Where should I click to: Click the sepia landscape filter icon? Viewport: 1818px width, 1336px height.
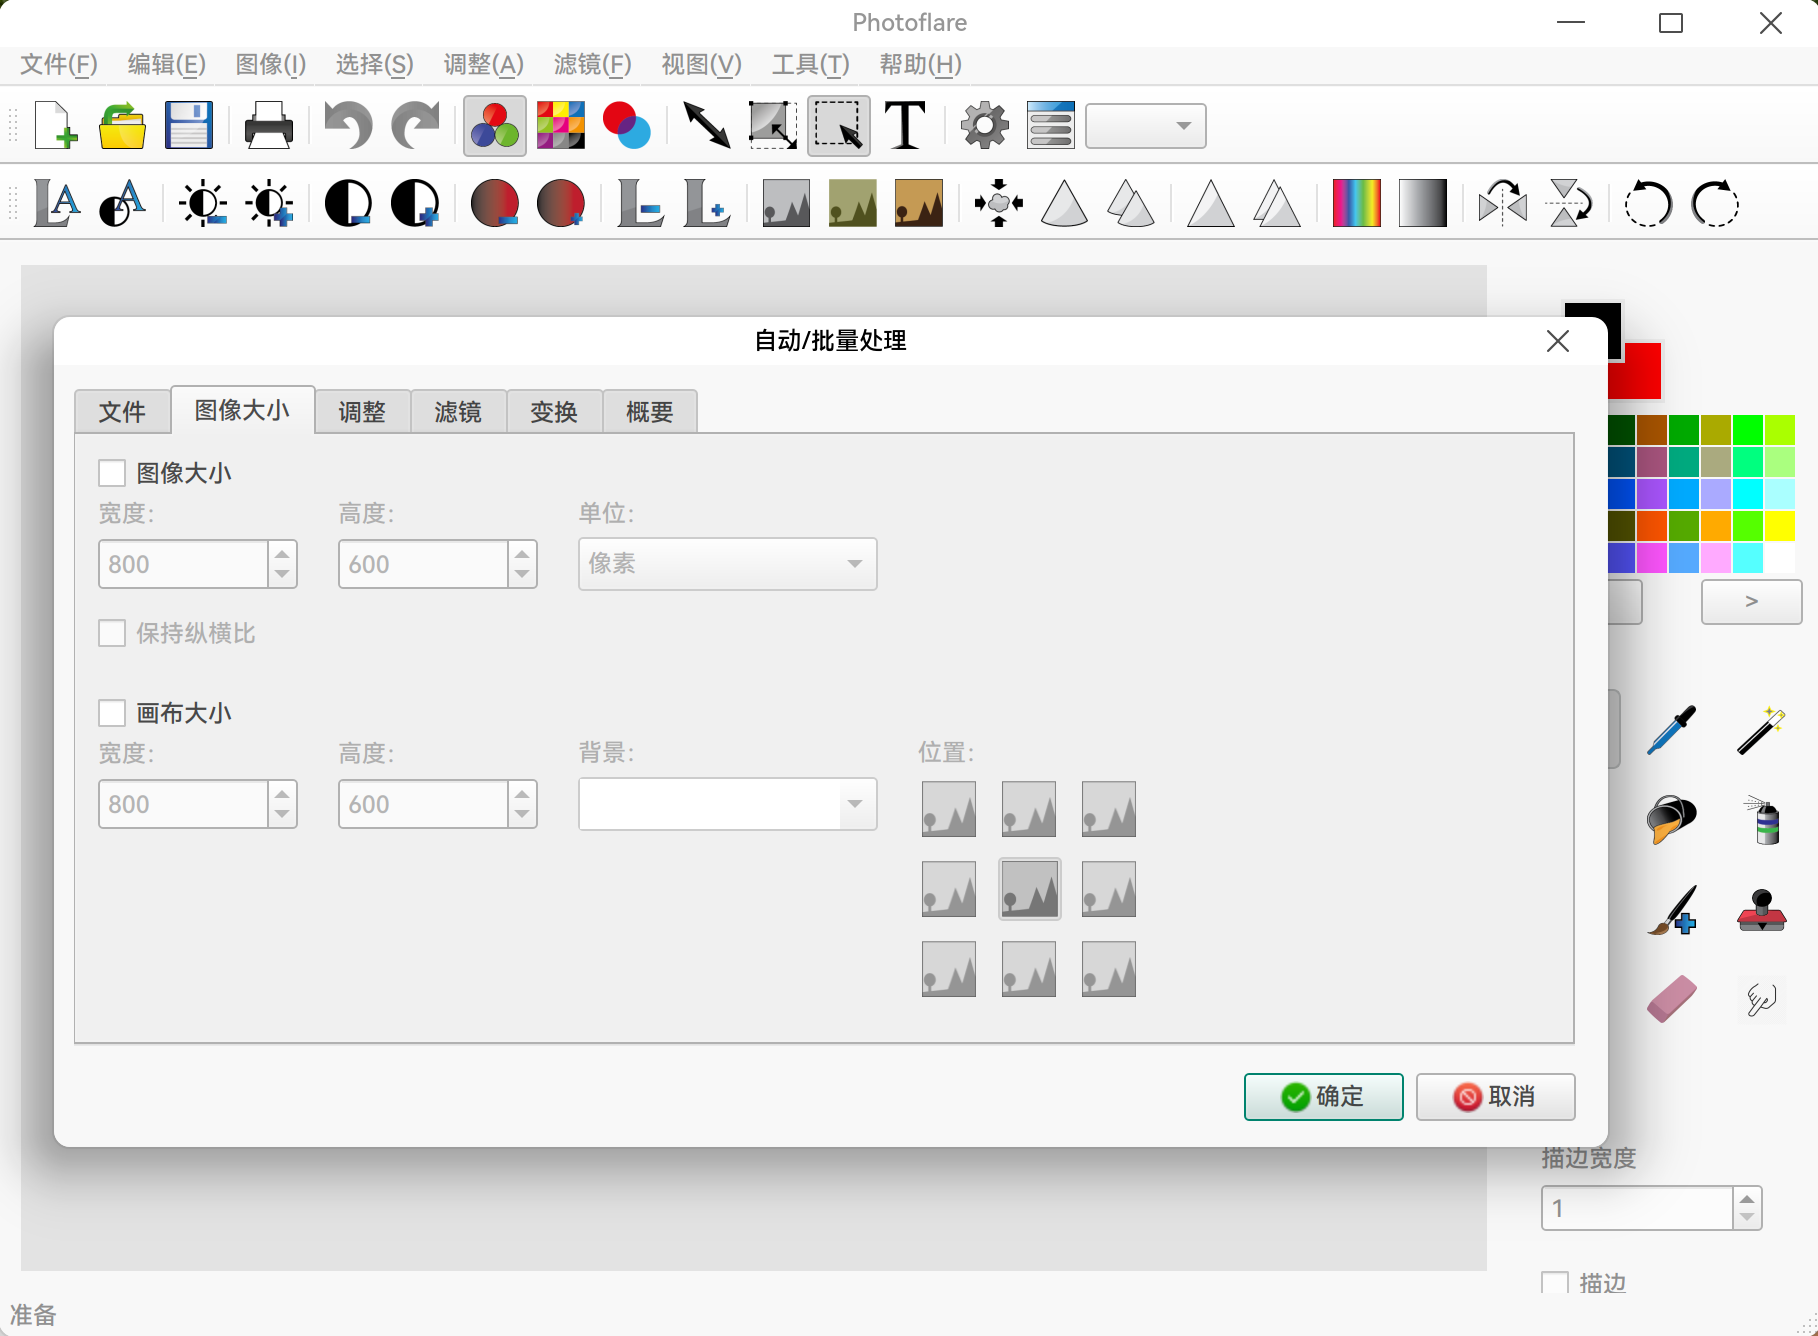pyautogui.click(x=919, y=204)
